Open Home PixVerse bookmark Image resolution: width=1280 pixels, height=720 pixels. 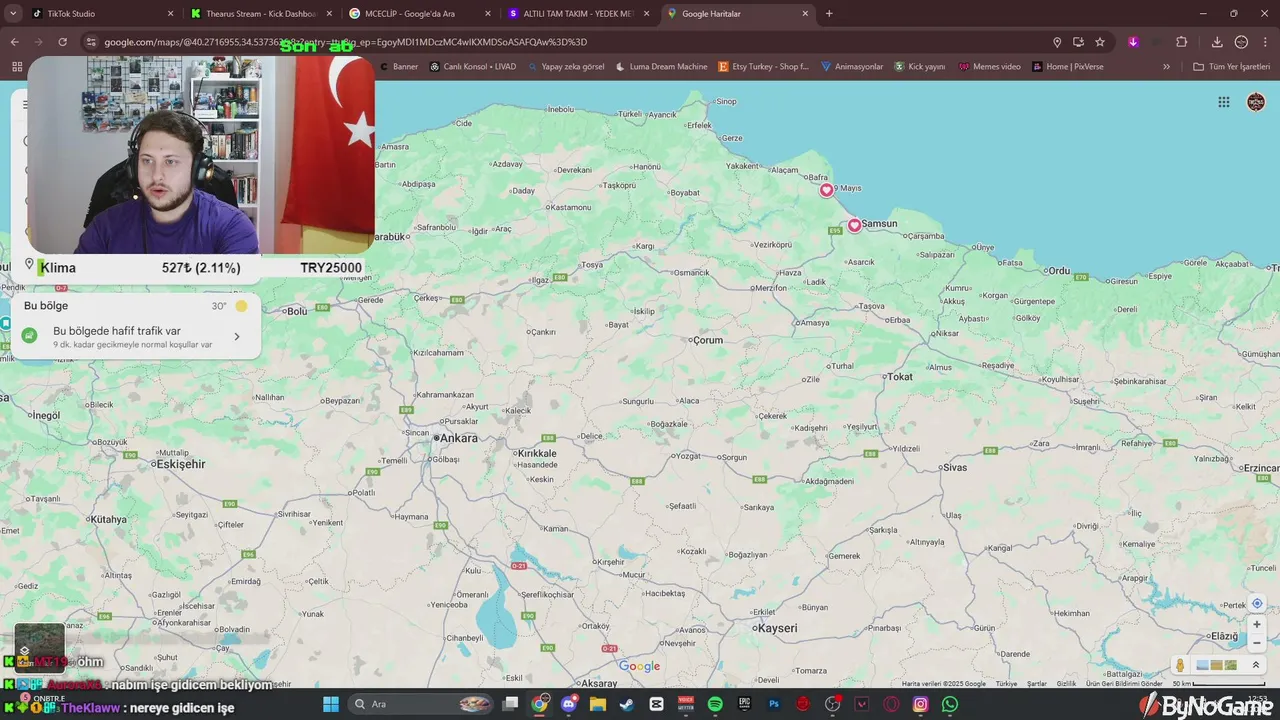click(x=1068, y=67)
